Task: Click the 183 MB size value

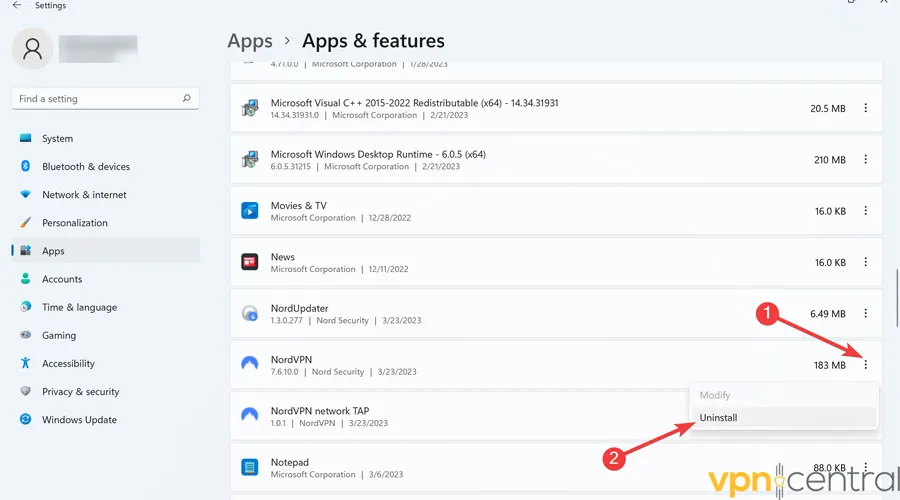Action: point(829,365)
